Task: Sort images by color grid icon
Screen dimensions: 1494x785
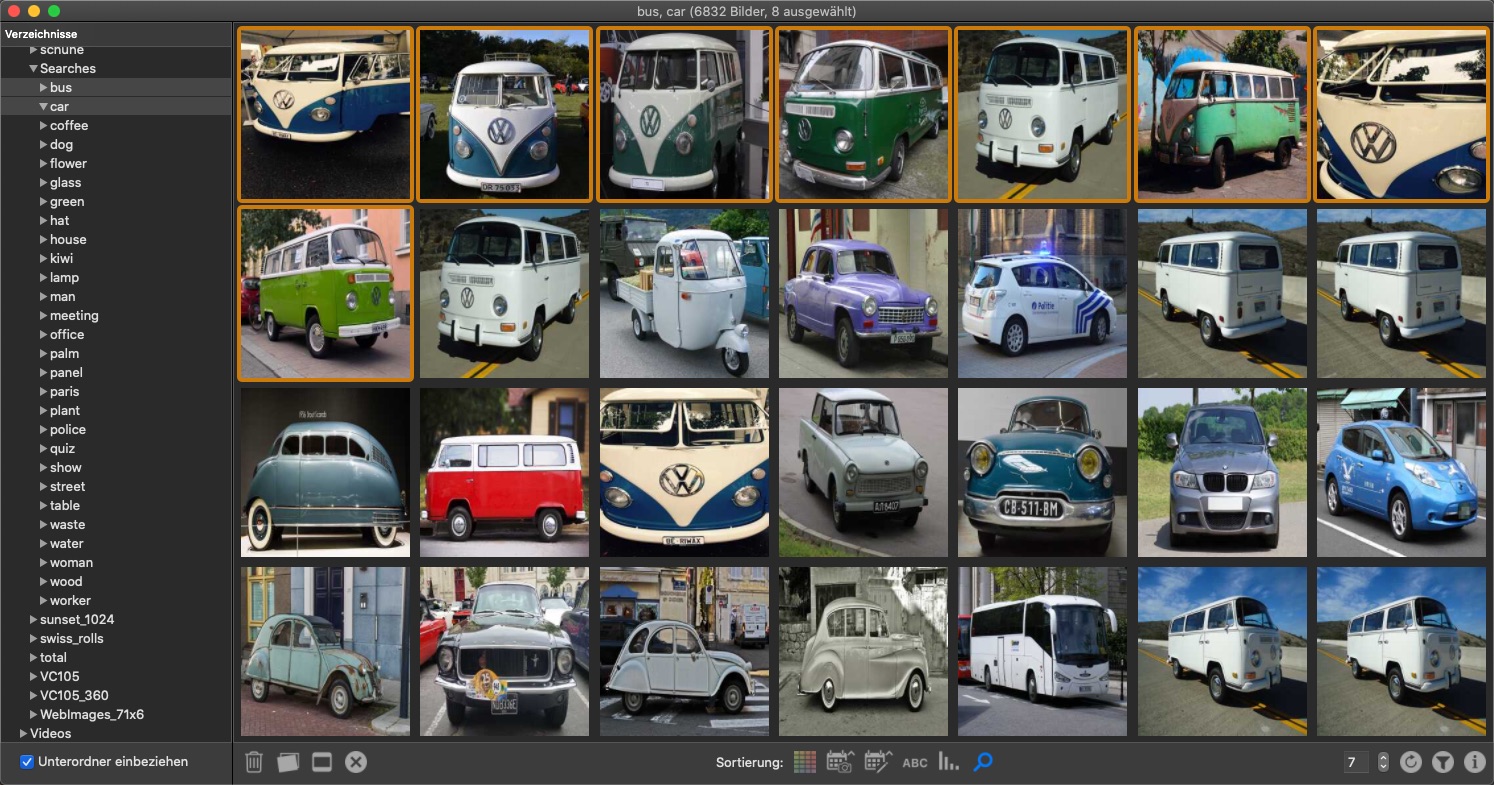Action: coord(805,762)
